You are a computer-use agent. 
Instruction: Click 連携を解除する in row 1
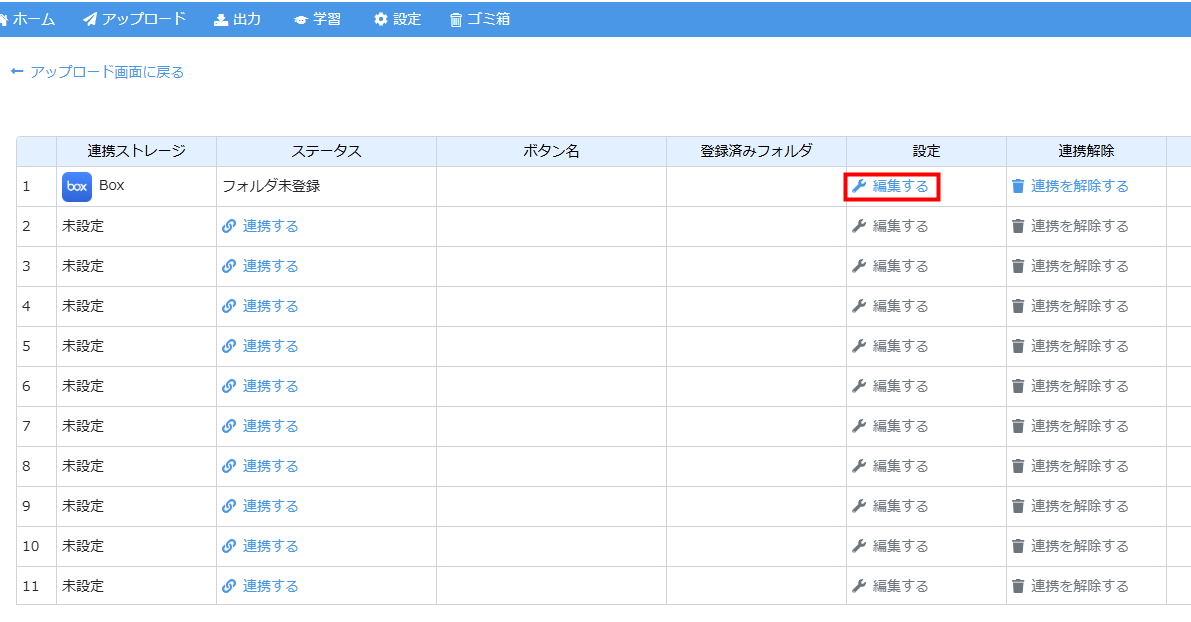pyautogui.click(x=1079, y=186)
